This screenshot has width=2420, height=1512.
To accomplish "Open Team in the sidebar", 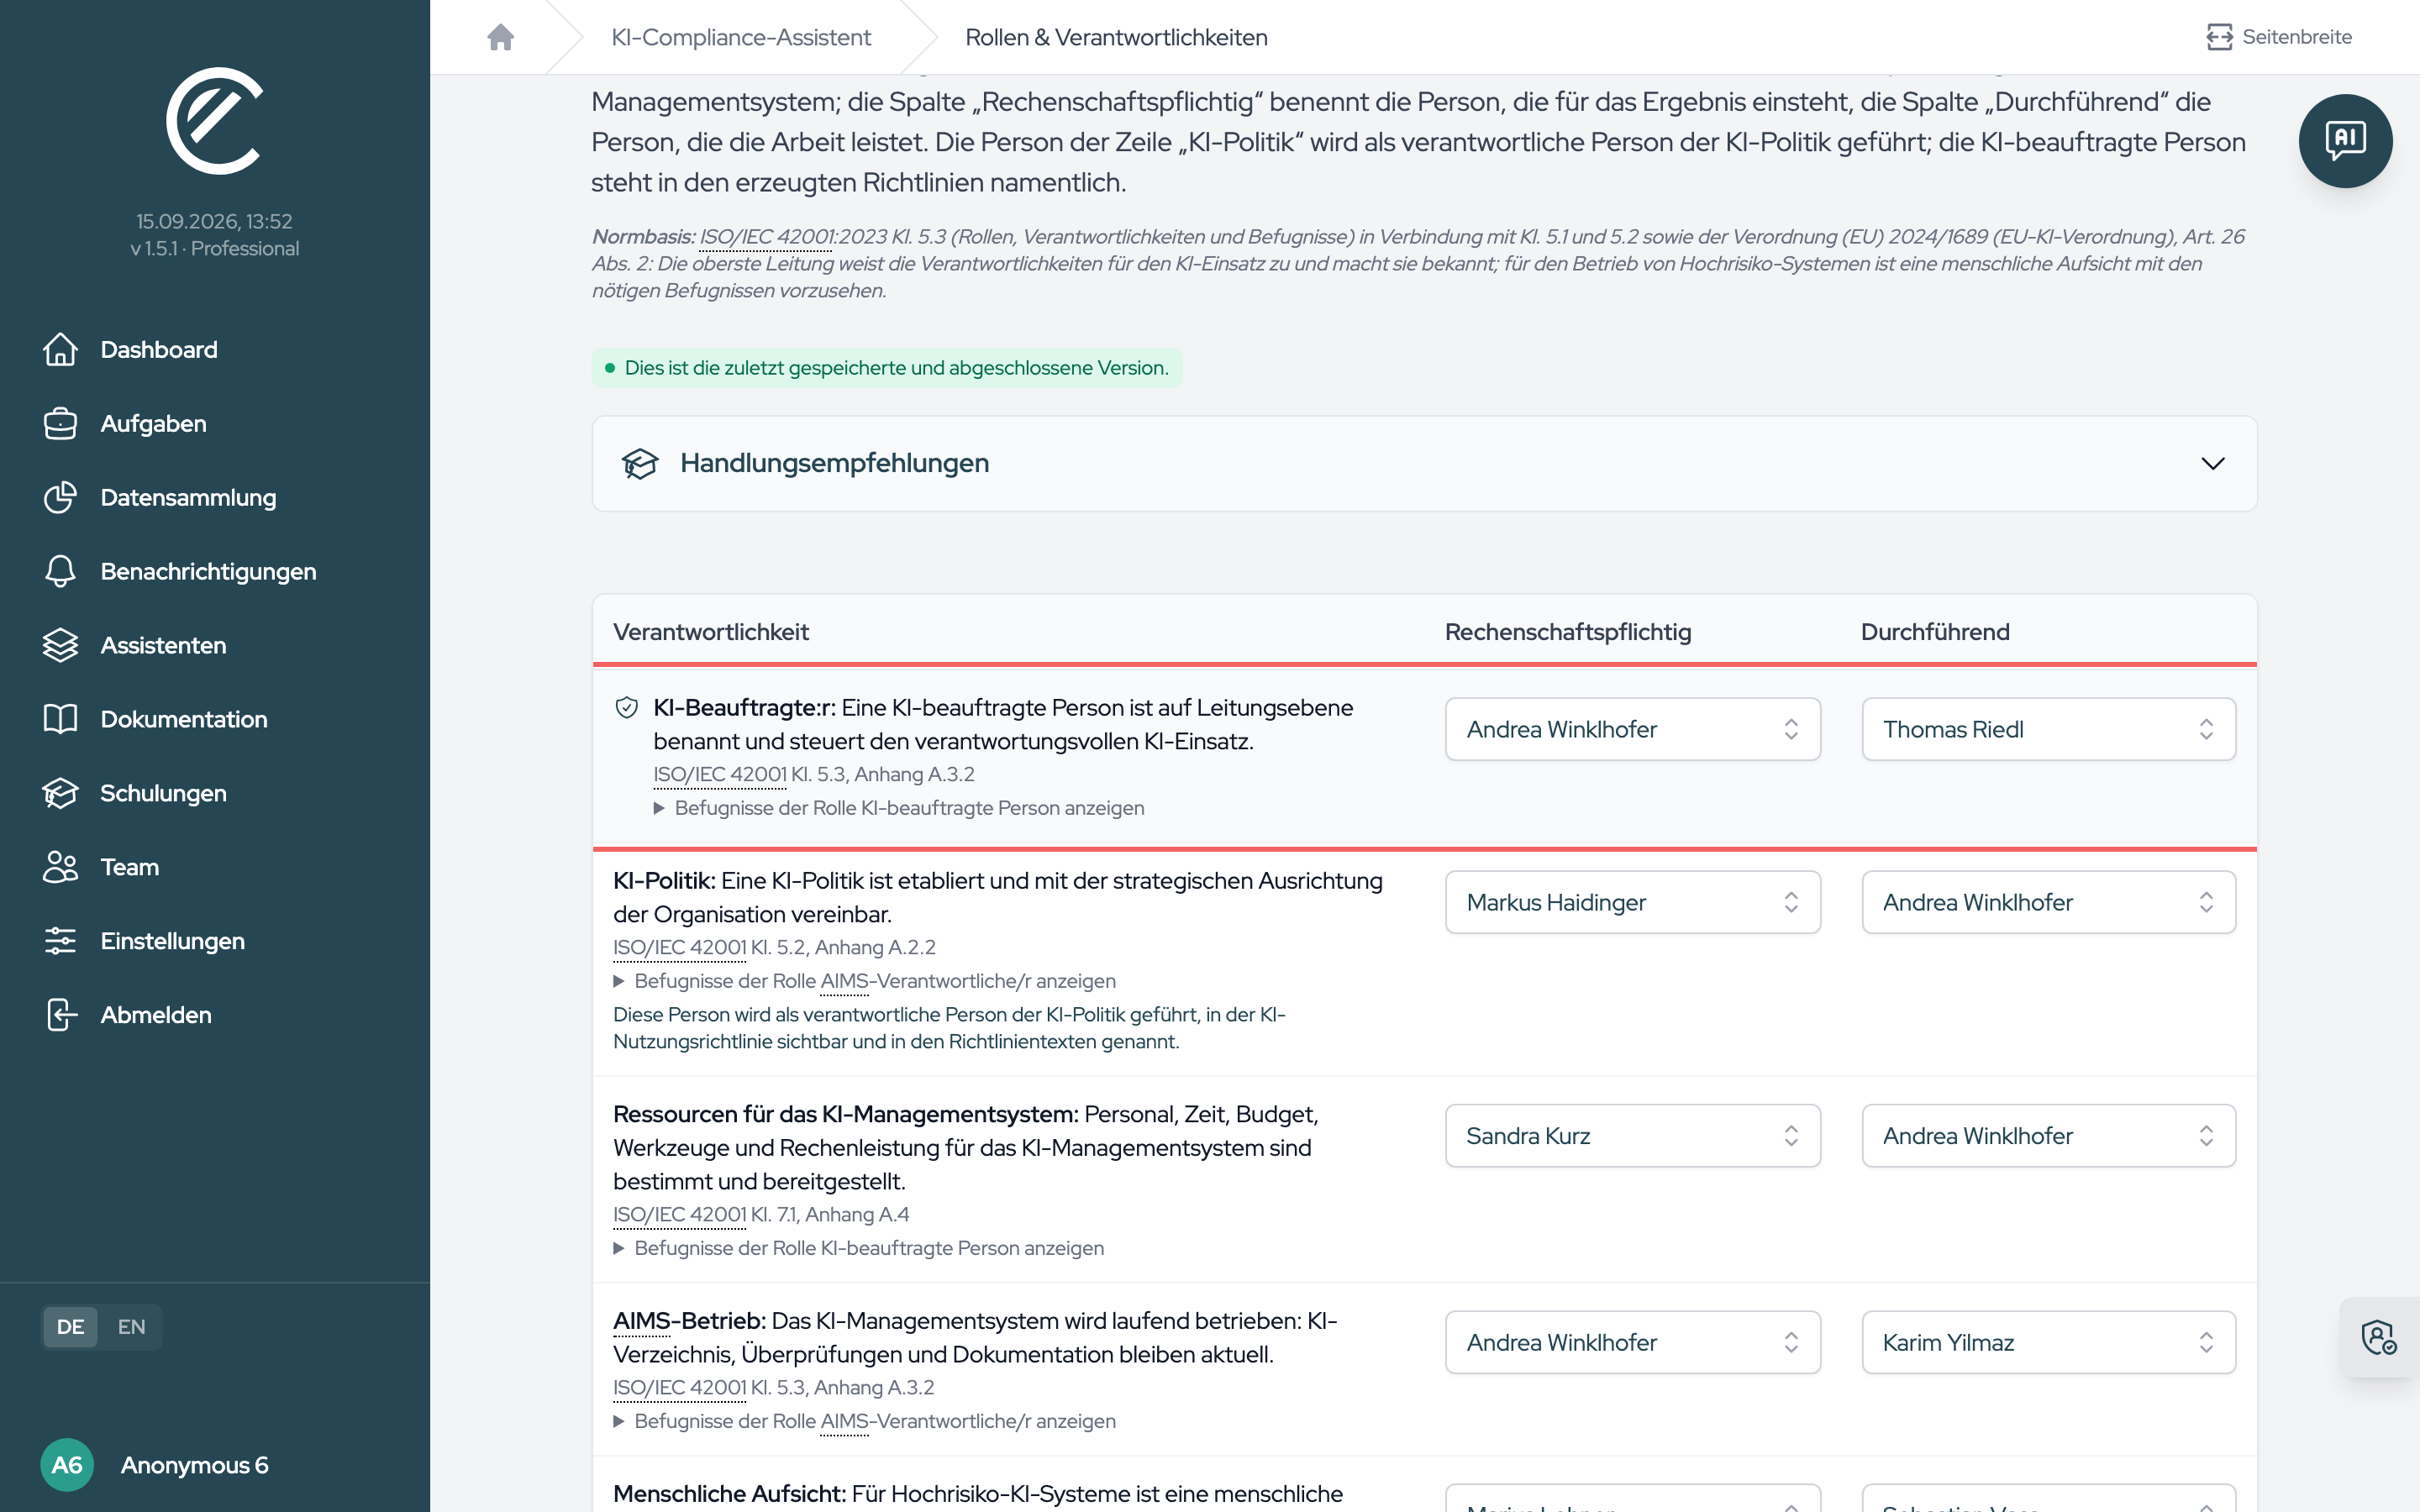I will pyautogui.click(x=130, y=868).
